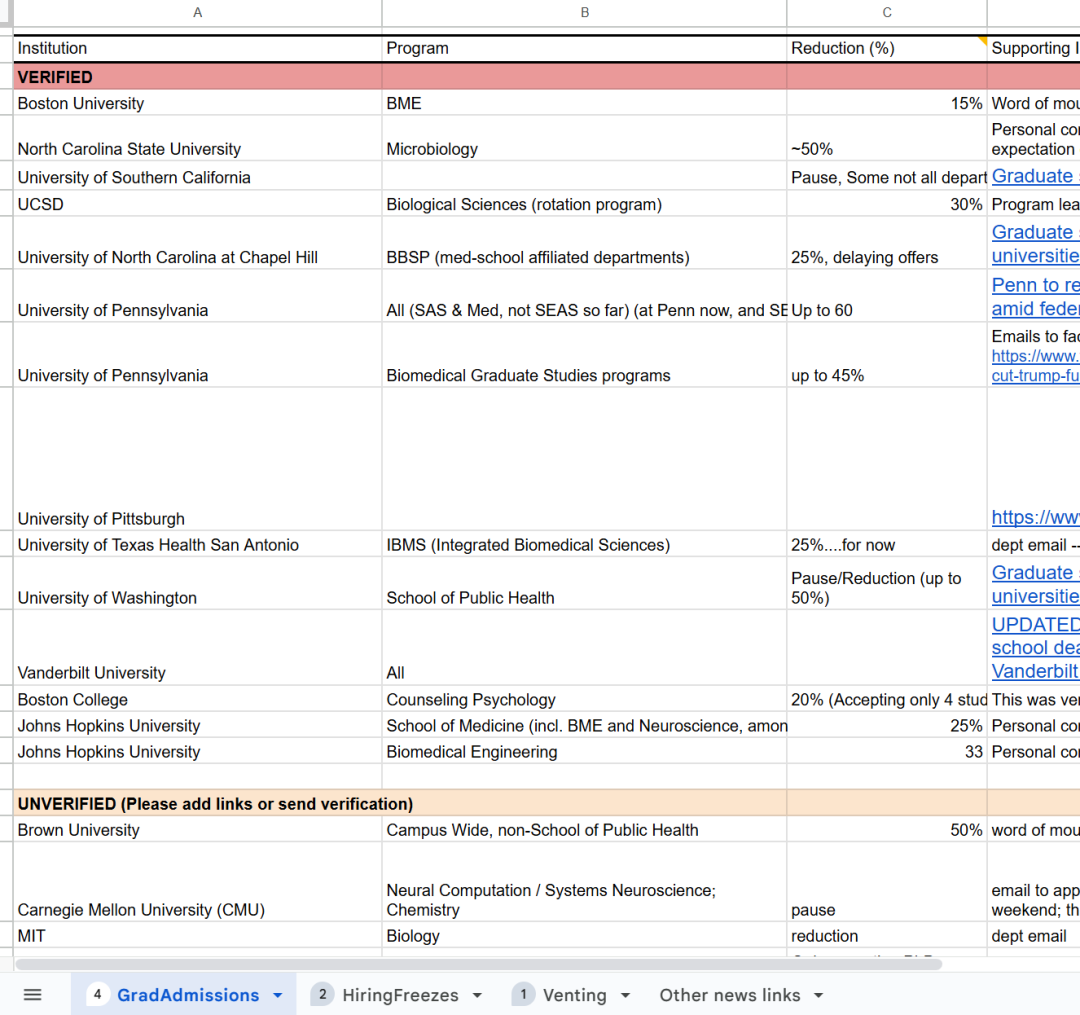The image size is (1080, 1015).
Task: Select the 25%, delaying offers cell
Action: 886,243
